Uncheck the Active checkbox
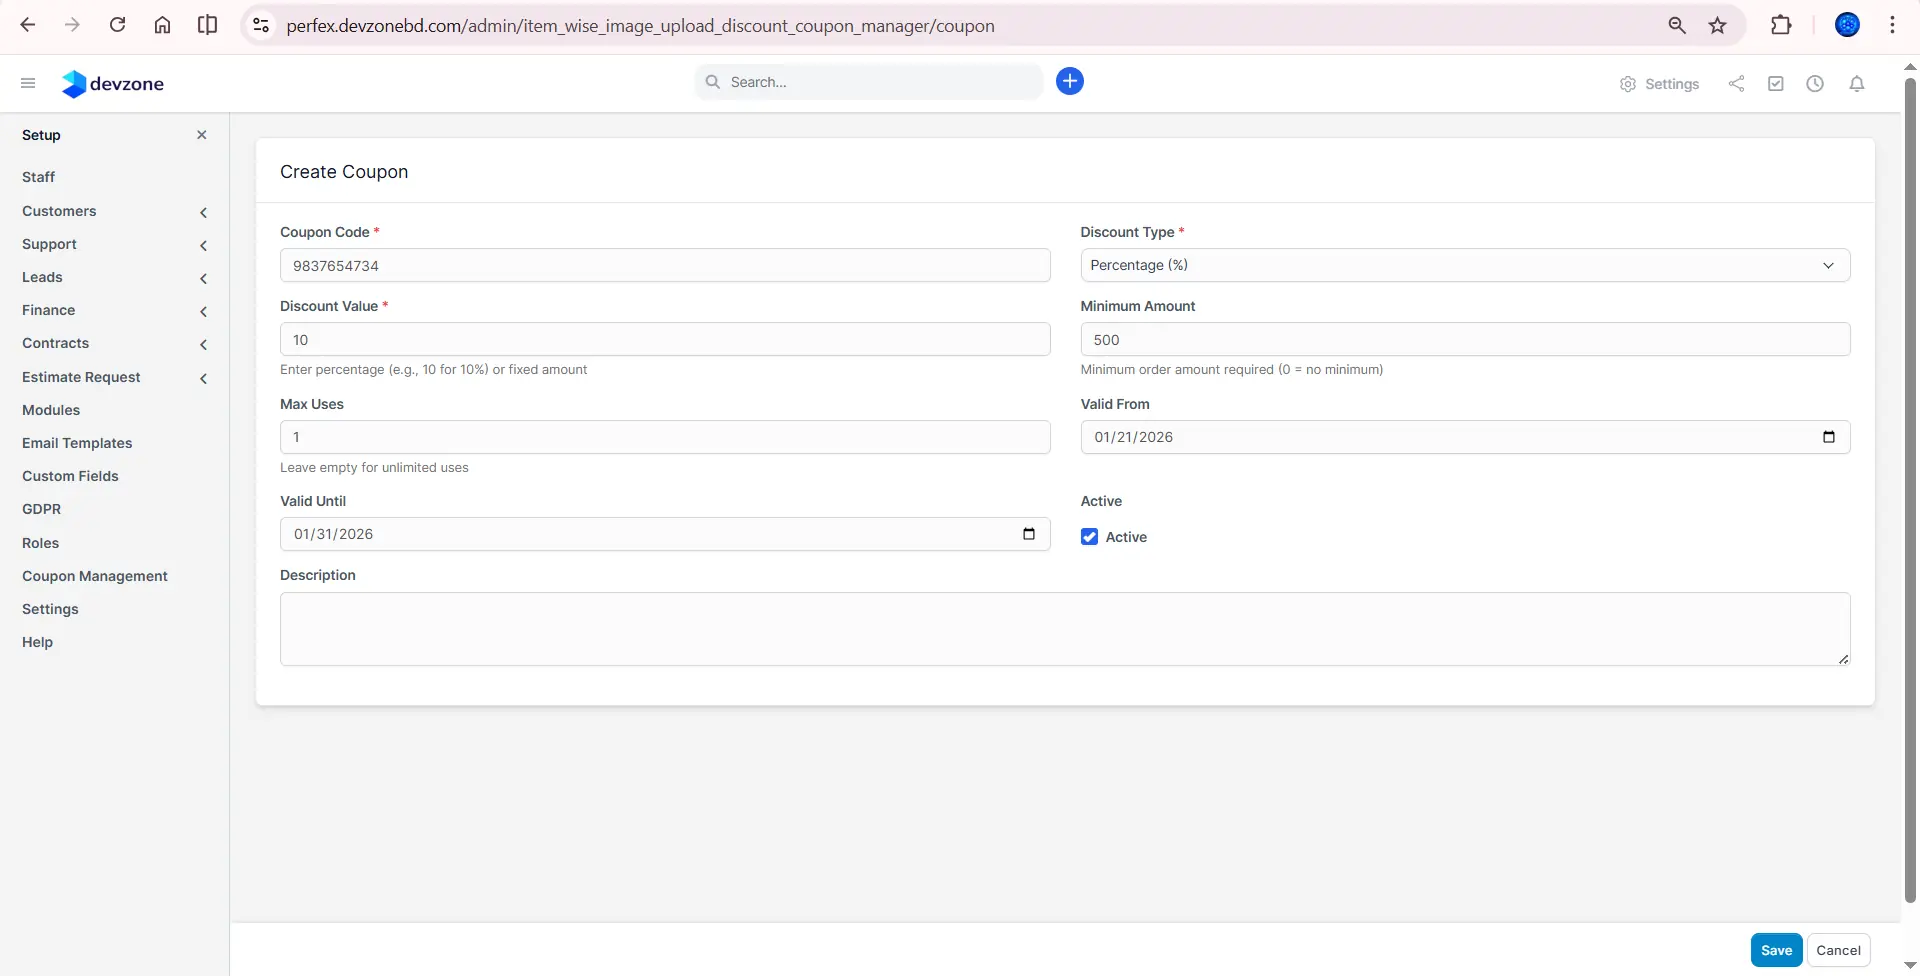1920x976 pixels. pos(1089,537)
